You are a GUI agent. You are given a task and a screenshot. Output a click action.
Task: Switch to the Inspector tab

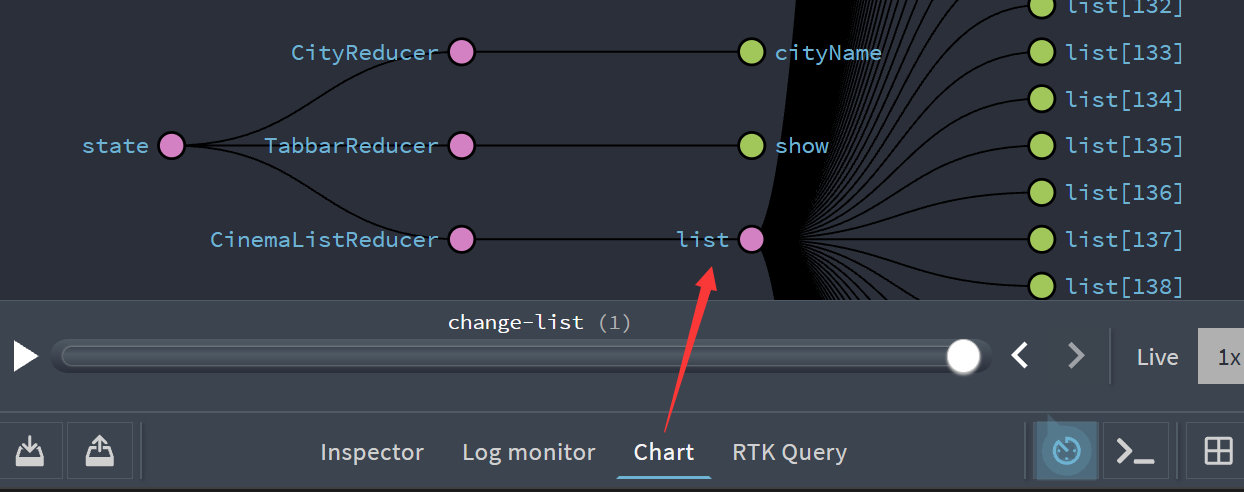[x=372, y=453]
